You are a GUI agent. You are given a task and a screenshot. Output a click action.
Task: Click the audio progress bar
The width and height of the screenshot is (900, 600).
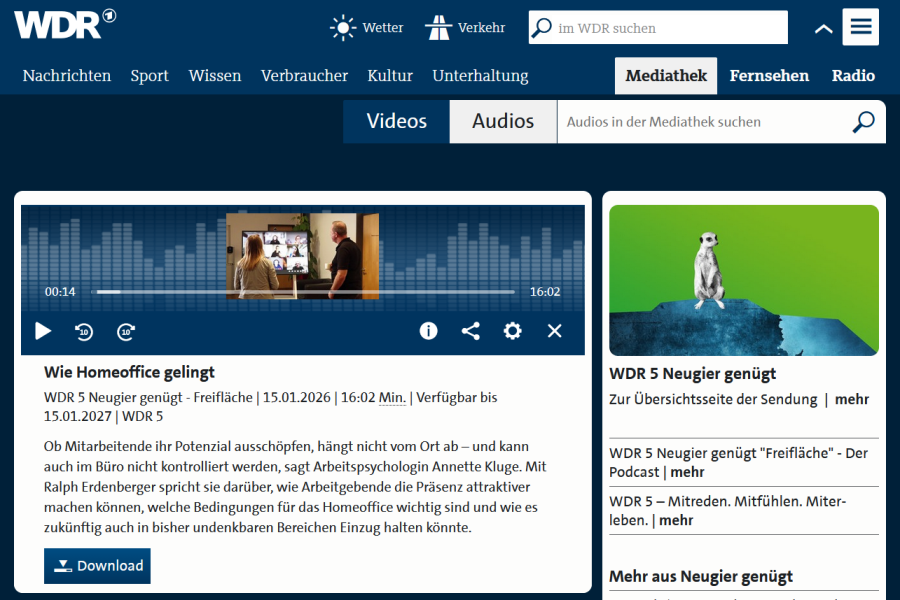click(x=305, y=292)
